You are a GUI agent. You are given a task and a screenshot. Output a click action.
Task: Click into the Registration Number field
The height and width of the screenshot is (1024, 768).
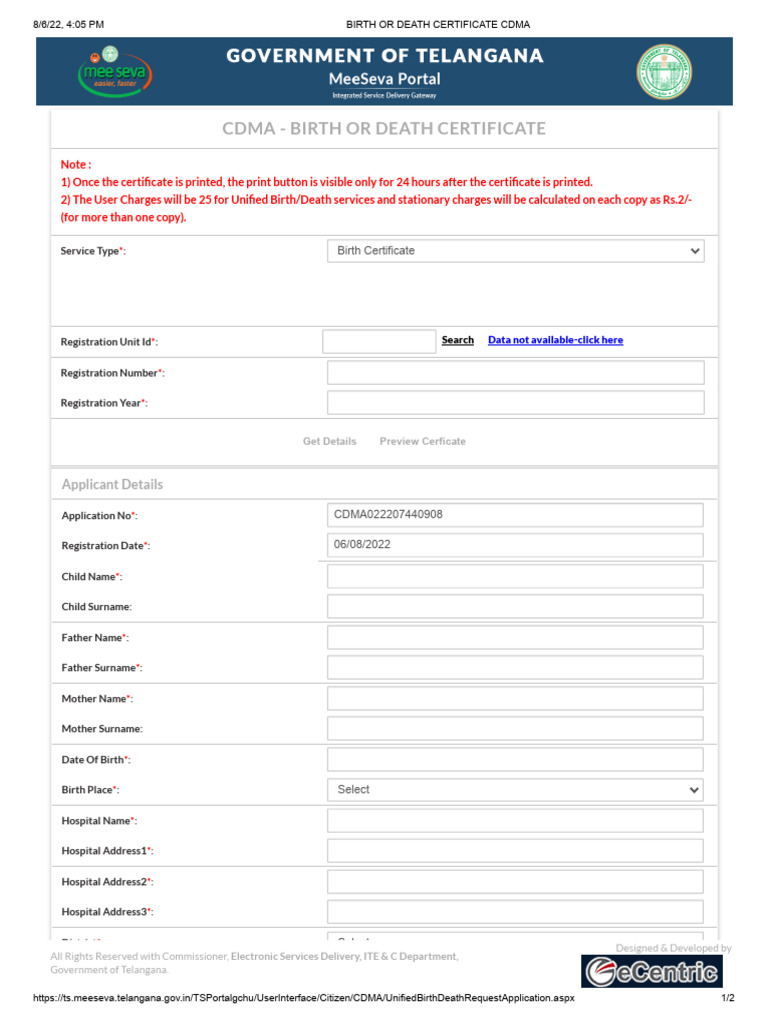click(515, 373)
